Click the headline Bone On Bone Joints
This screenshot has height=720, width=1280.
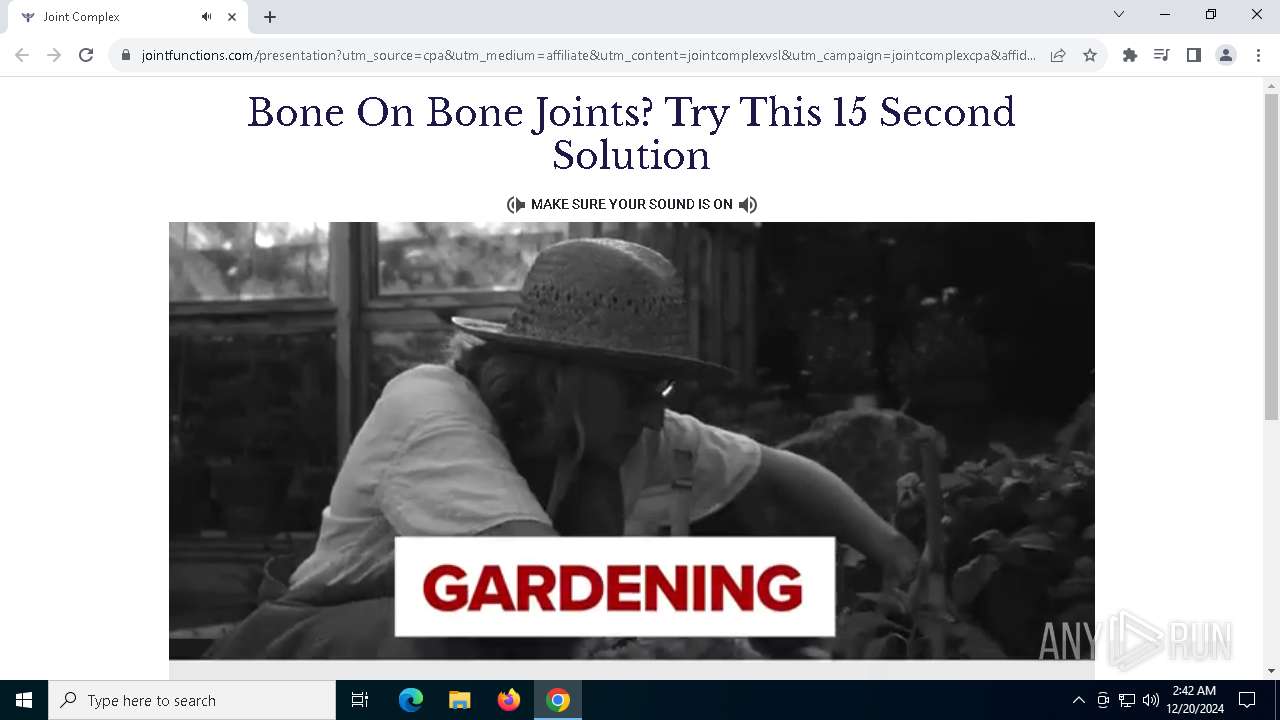point(631,133)
